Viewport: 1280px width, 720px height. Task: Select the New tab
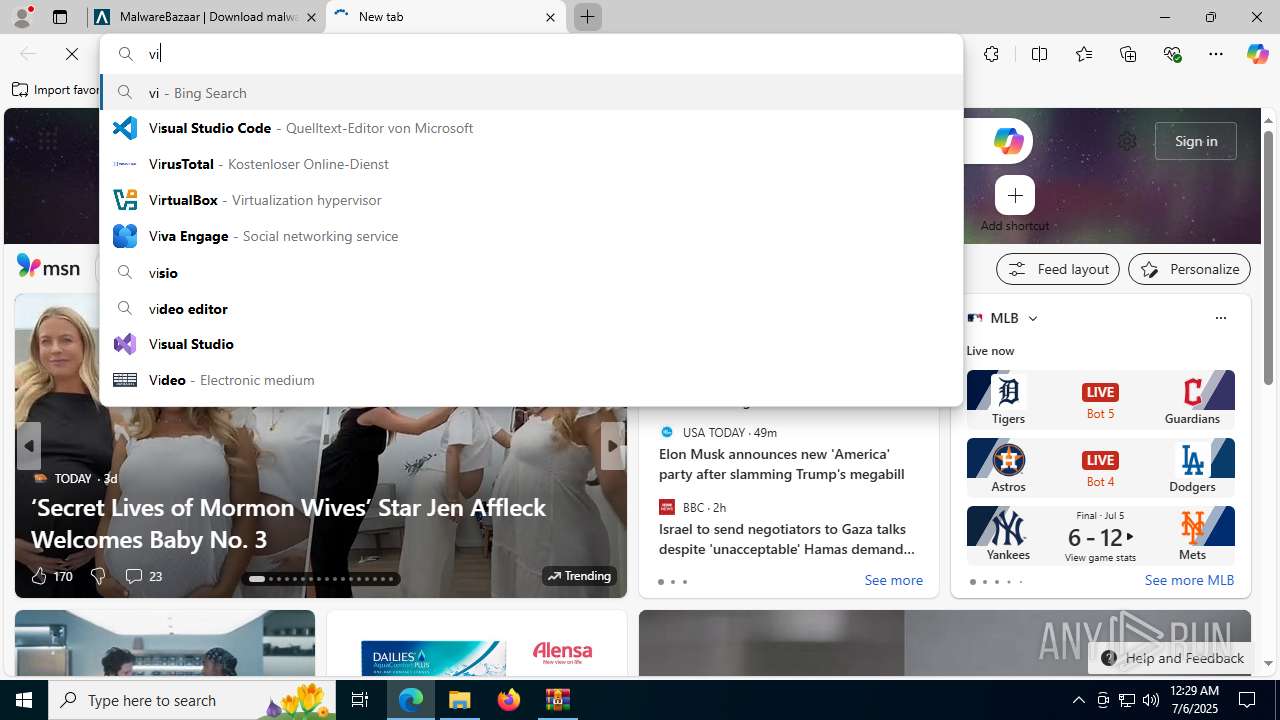(446, 17)
